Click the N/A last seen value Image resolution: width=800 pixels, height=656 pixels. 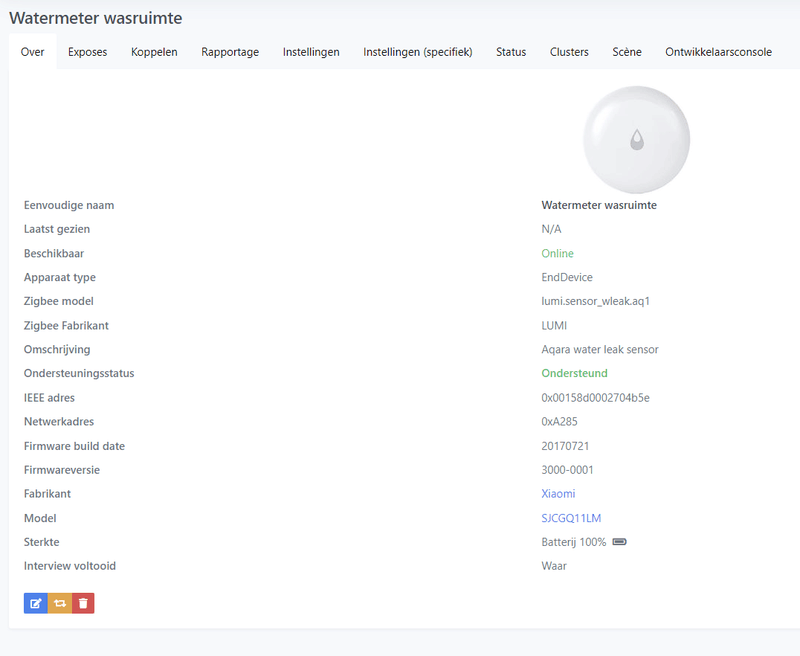pyautogui.click(x=552, y=229)
